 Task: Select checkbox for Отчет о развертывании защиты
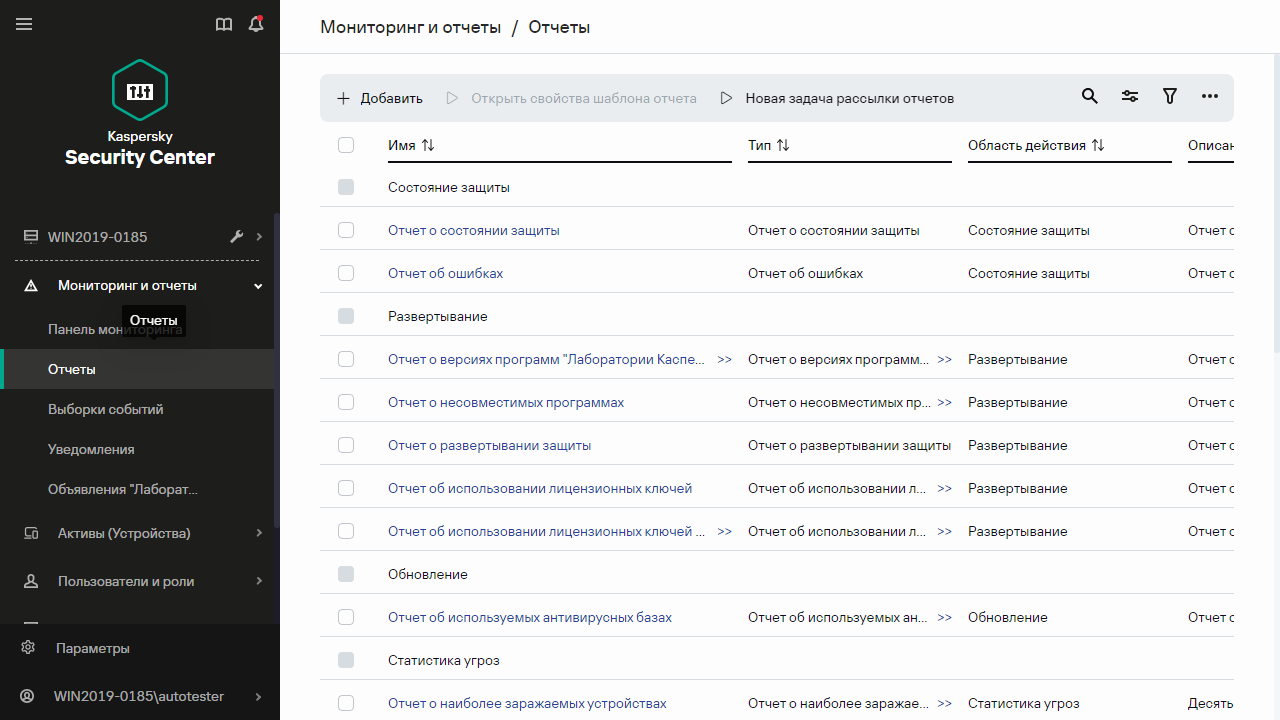click(346, 445)
